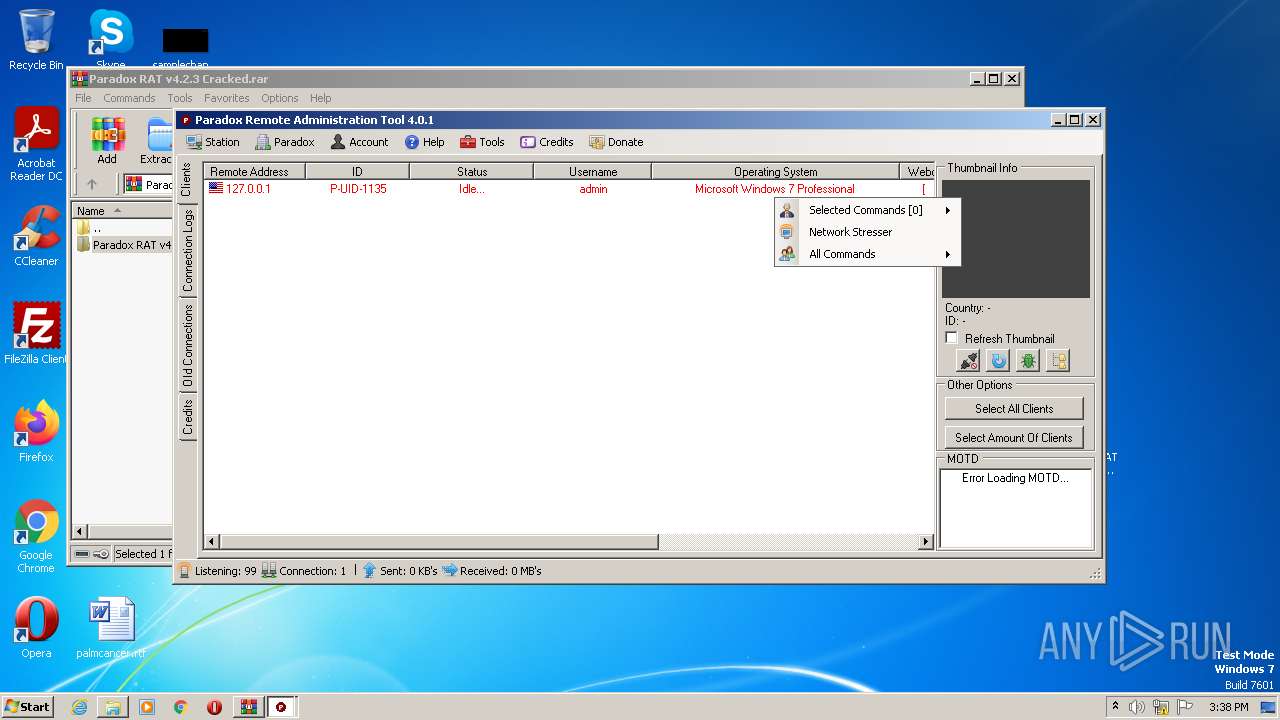Image resolution: width=1280 pixels, height=720 pixels.
Task: Sort by the ID column header
Action: (x=357, y=172)
